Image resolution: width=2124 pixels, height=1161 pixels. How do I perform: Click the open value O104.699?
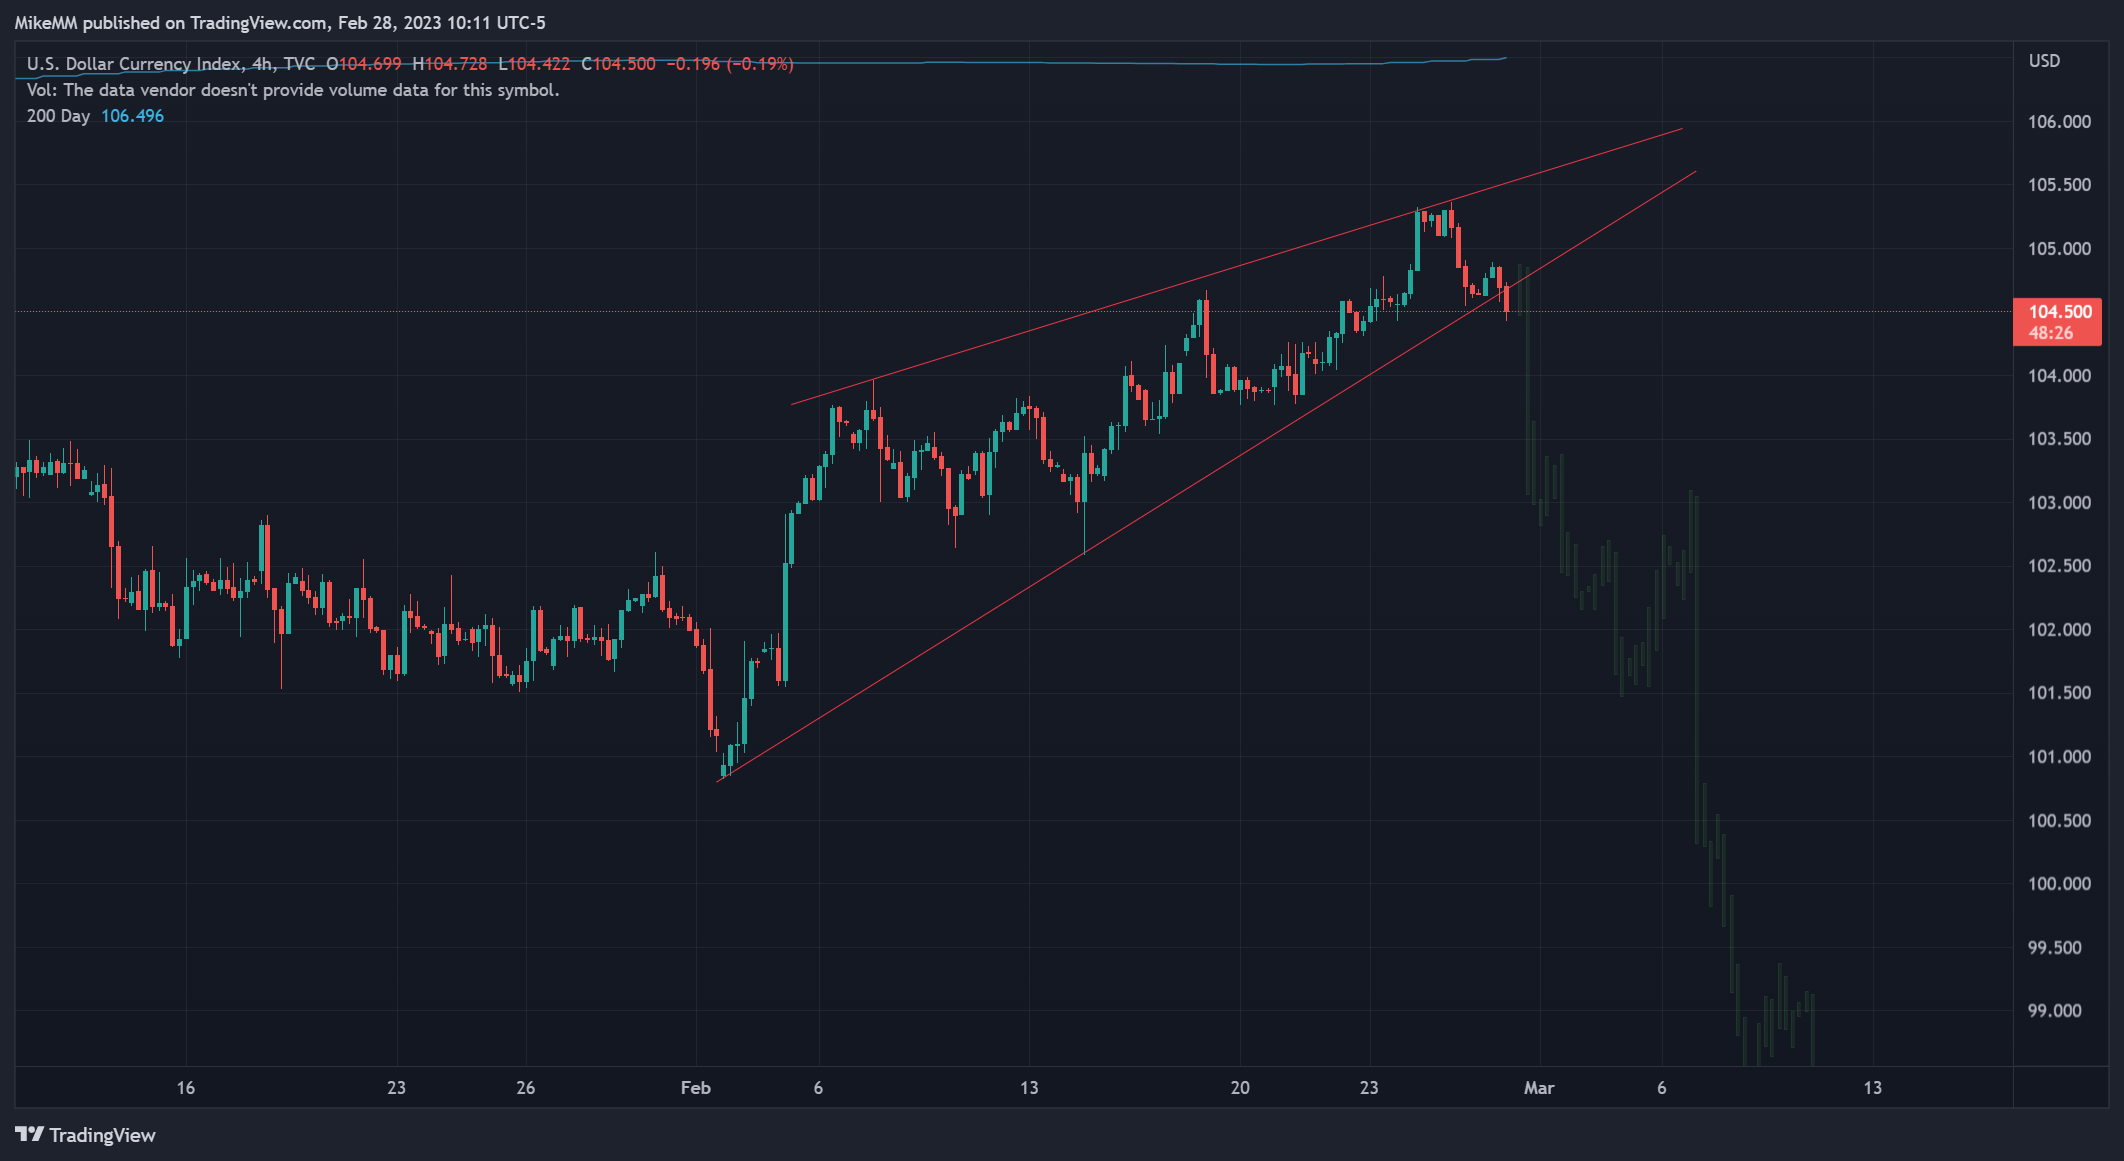tap(364, 64)
